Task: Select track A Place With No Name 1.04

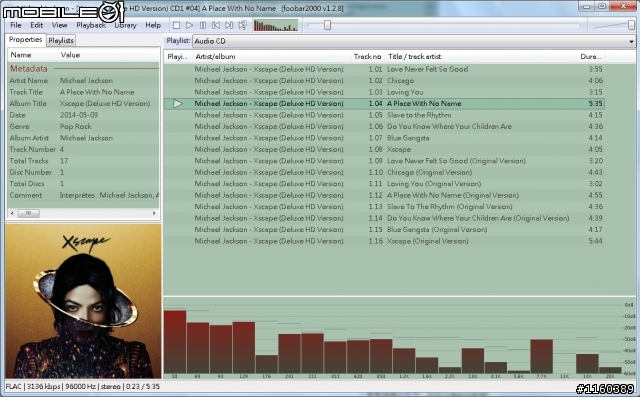Action: 384,104
